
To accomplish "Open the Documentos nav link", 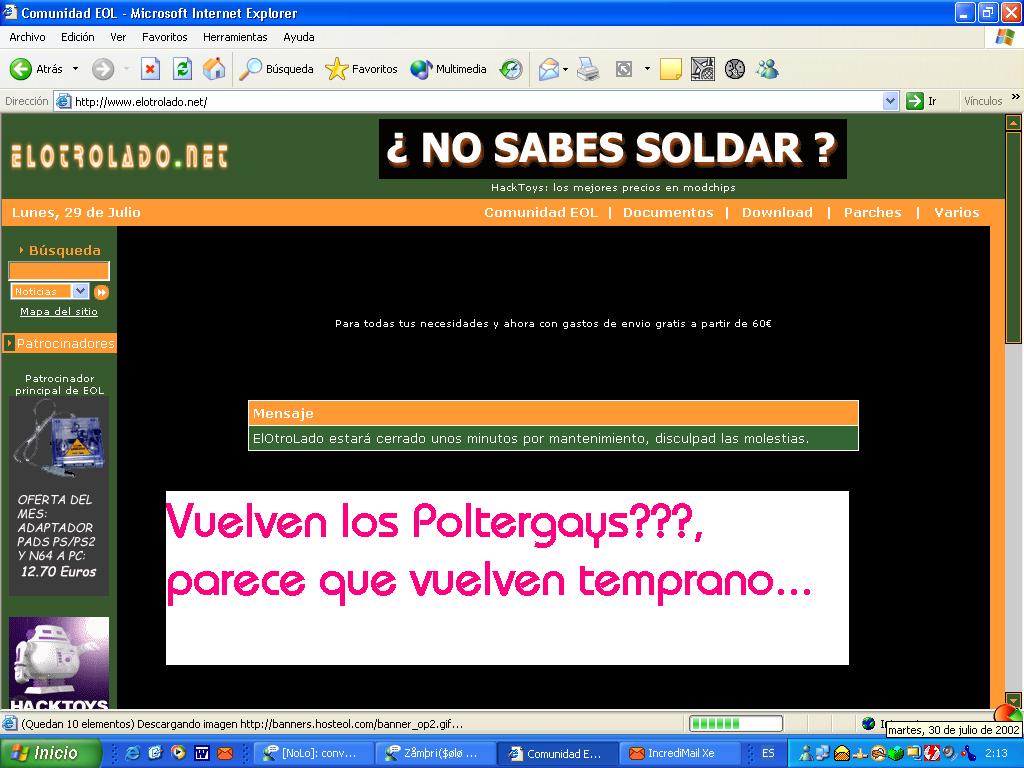I will click(x=668, y=212).
